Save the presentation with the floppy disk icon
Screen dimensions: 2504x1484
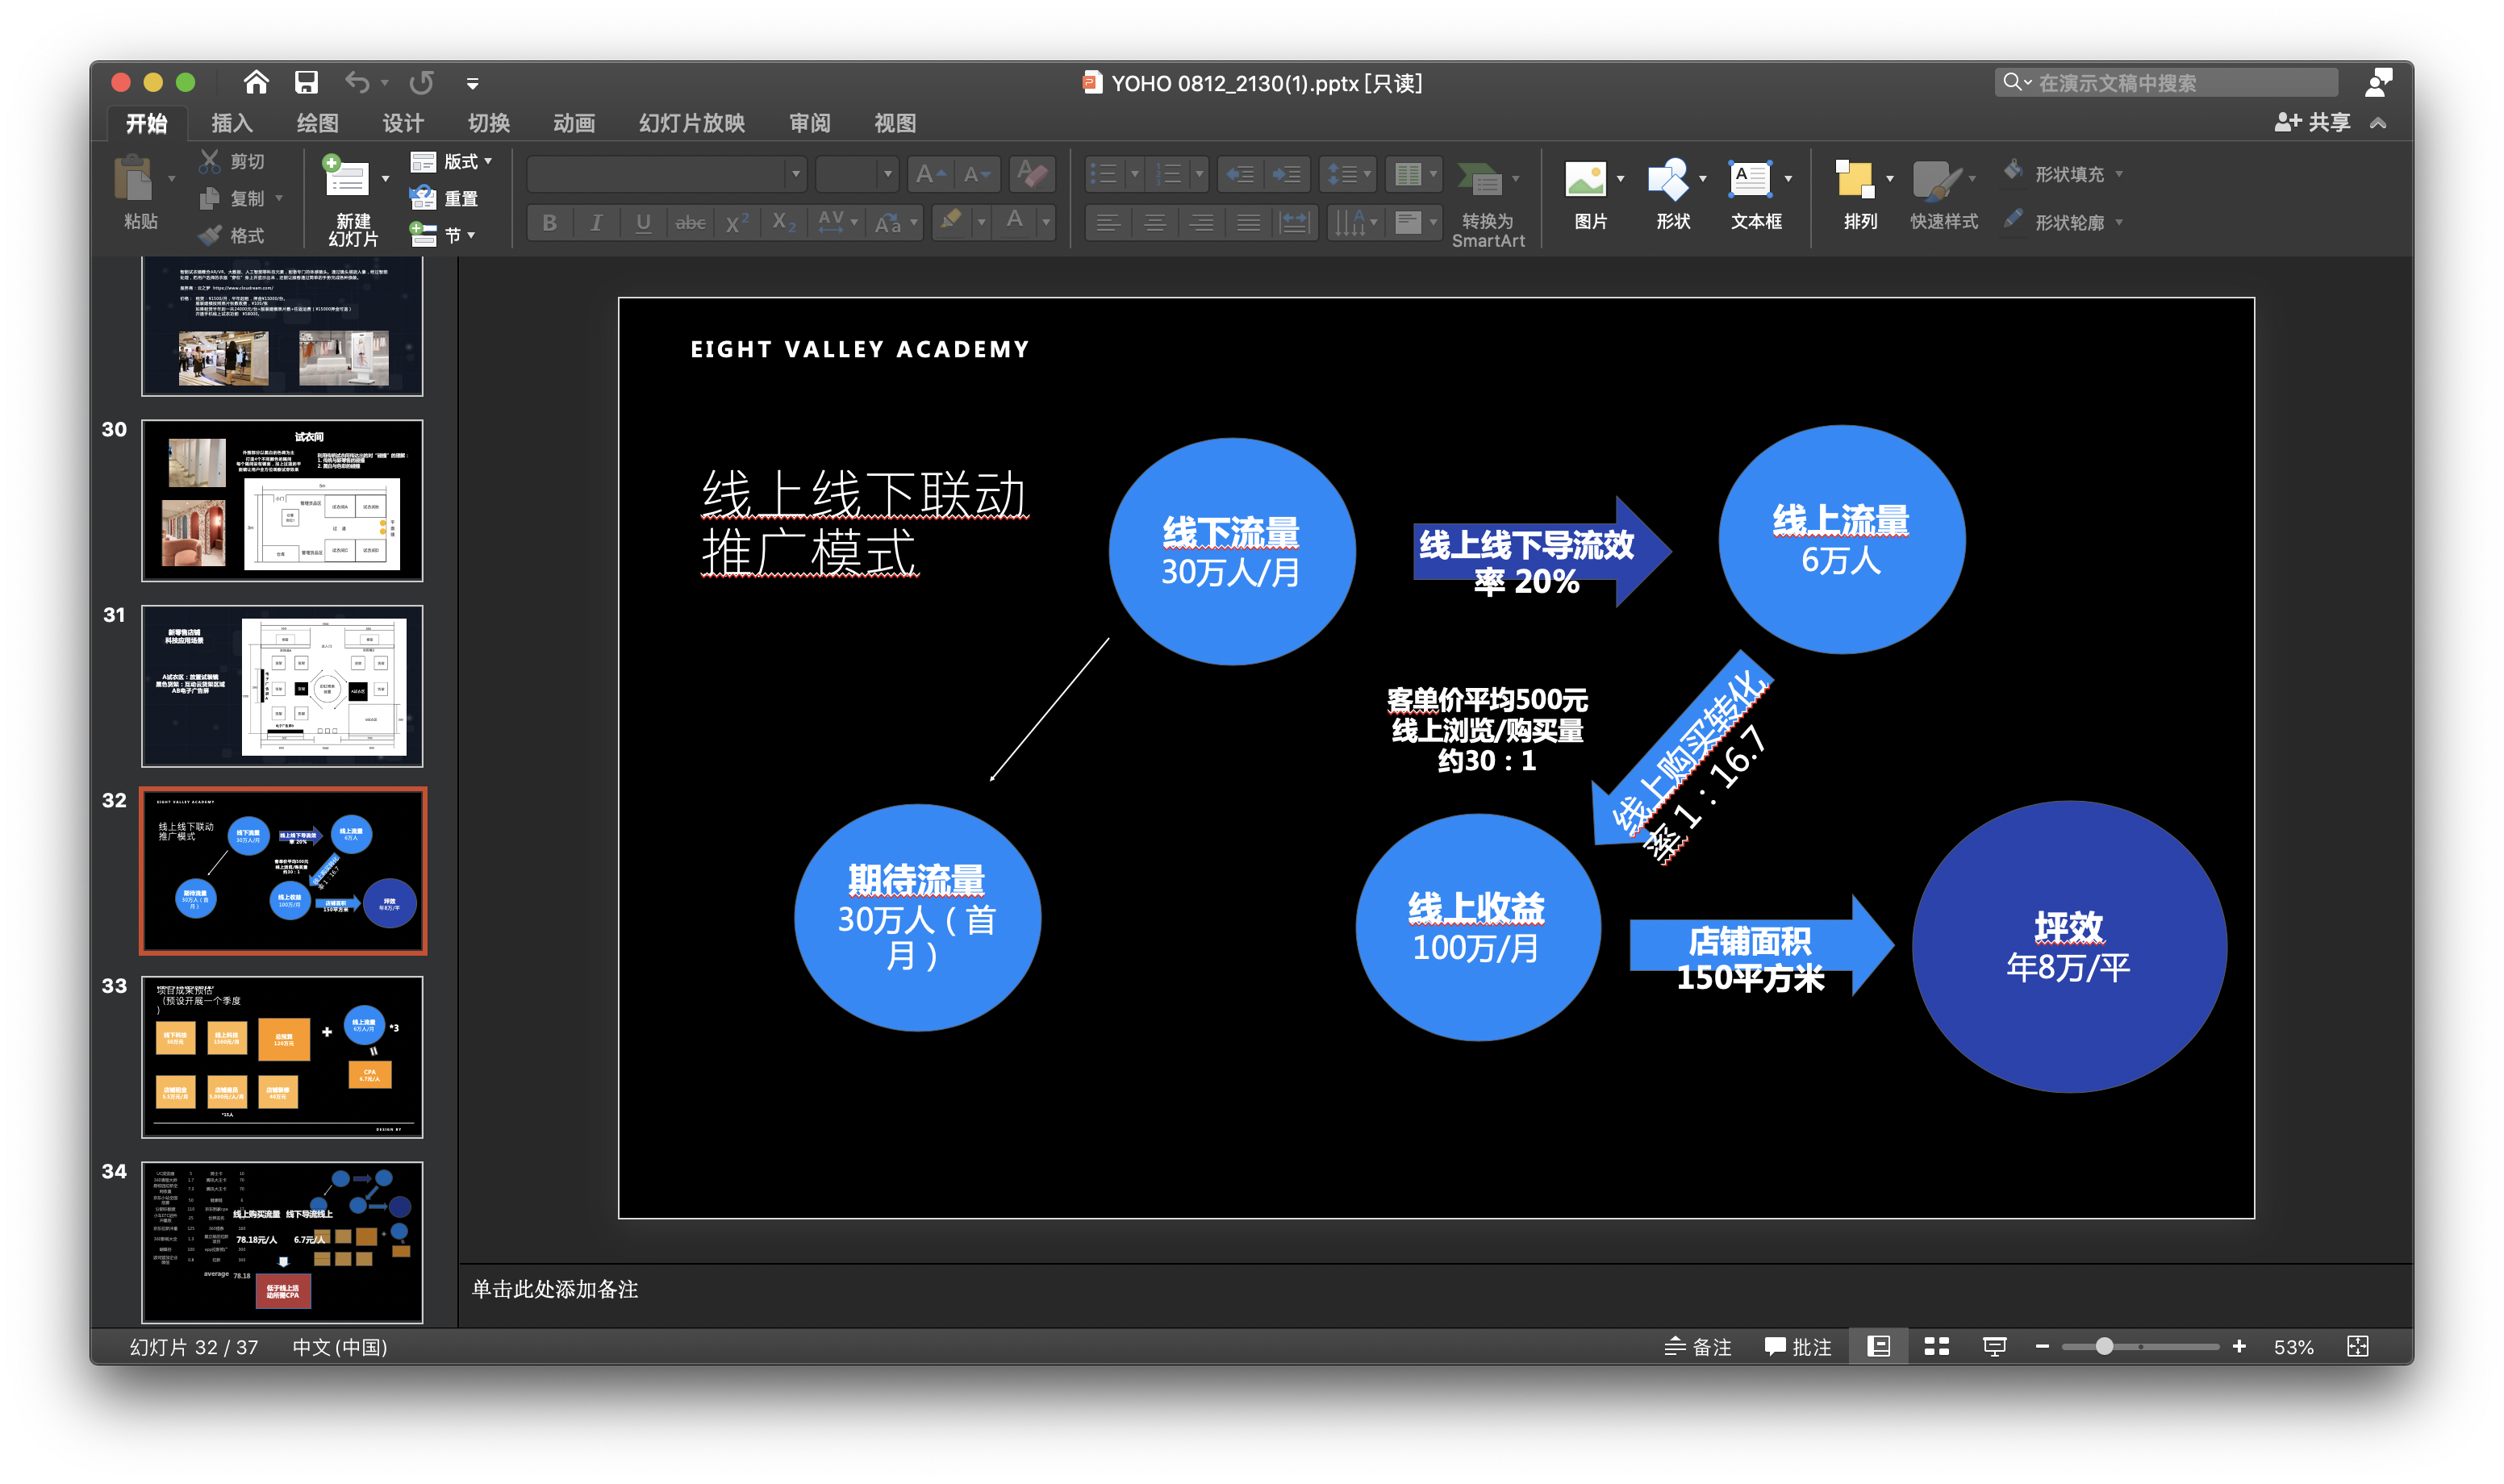pyautogui.click(x=306, y=82)
